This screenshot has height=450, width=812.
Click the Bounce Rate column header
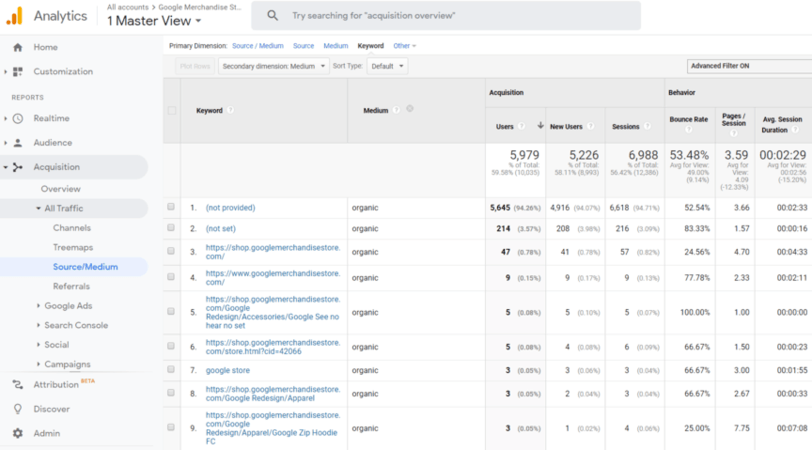688,119
